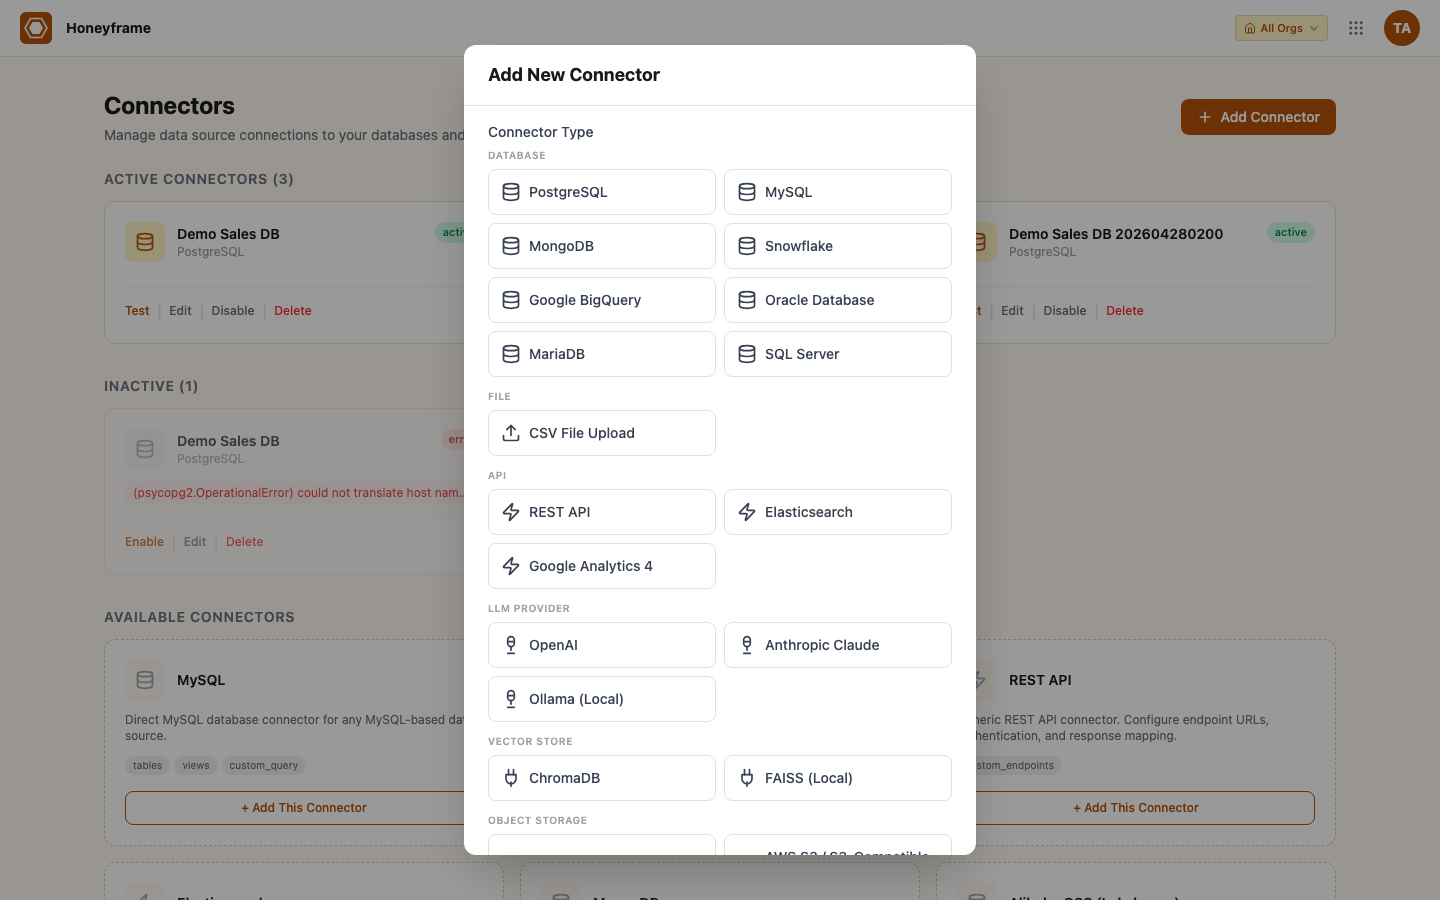The image size is (1440, 900).
Task: Click the inactive Demo Sales DB grey icon
Action: click(145, 449)
